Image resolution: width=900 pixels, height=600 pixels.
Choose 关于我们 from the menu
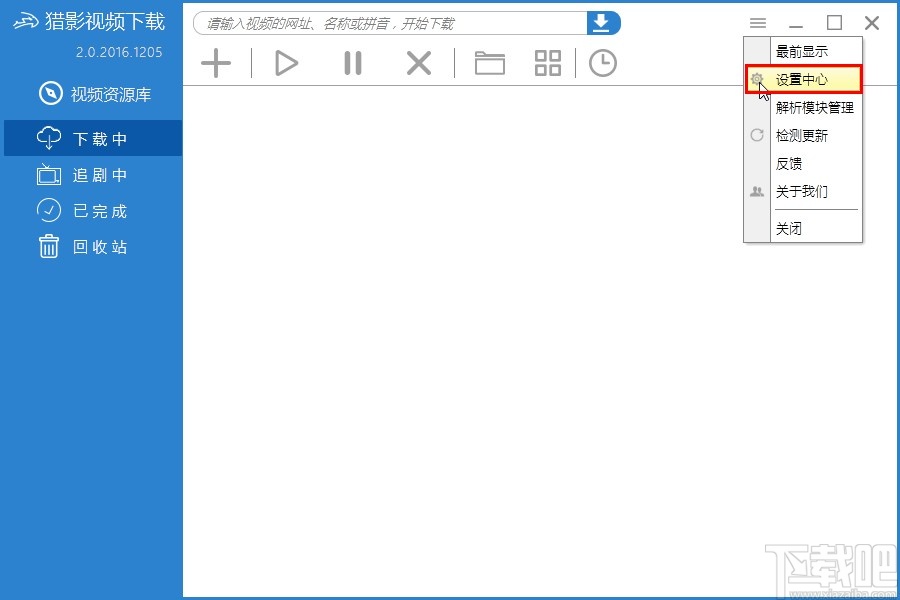coord(803,191)
